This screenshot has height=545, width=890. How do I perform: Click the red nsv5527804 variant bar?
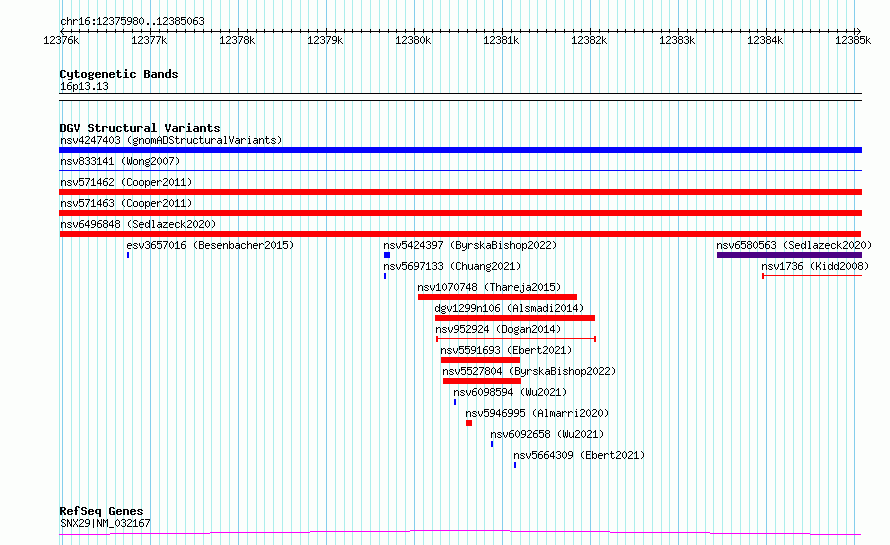[482, 381]
